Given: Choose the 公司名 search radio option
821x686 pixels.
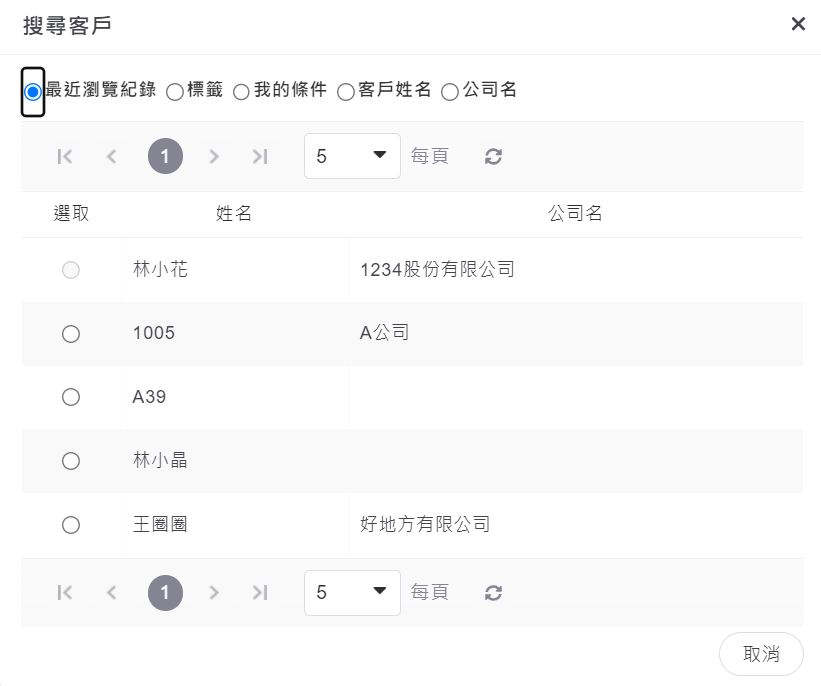Looking at the screenshot, I should 450,92.
